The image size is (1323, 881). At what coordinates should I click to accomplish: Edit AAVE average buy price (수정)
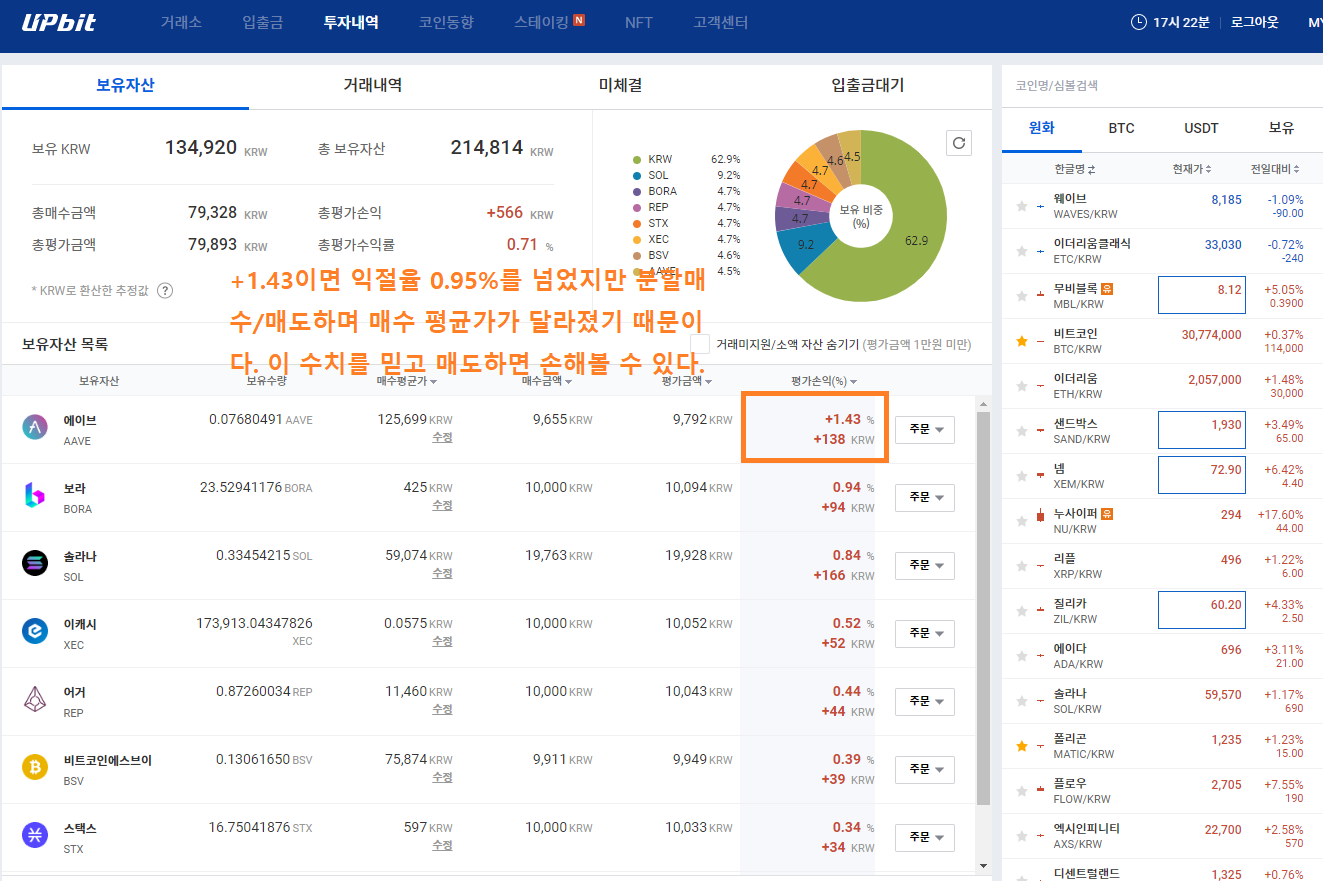click(442, 438)
